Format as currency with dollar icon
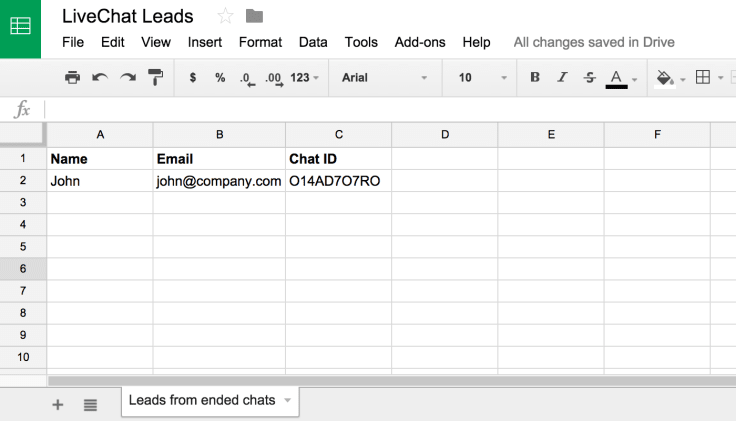Viewport: 736px width, 421px height. point(192,77)
